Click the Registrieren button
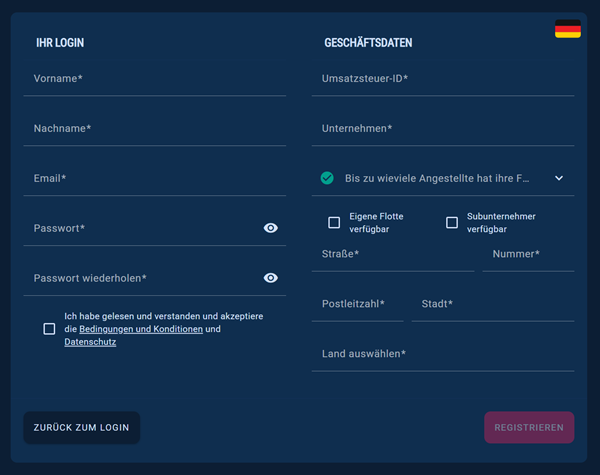600x475 pixels. 529,427
